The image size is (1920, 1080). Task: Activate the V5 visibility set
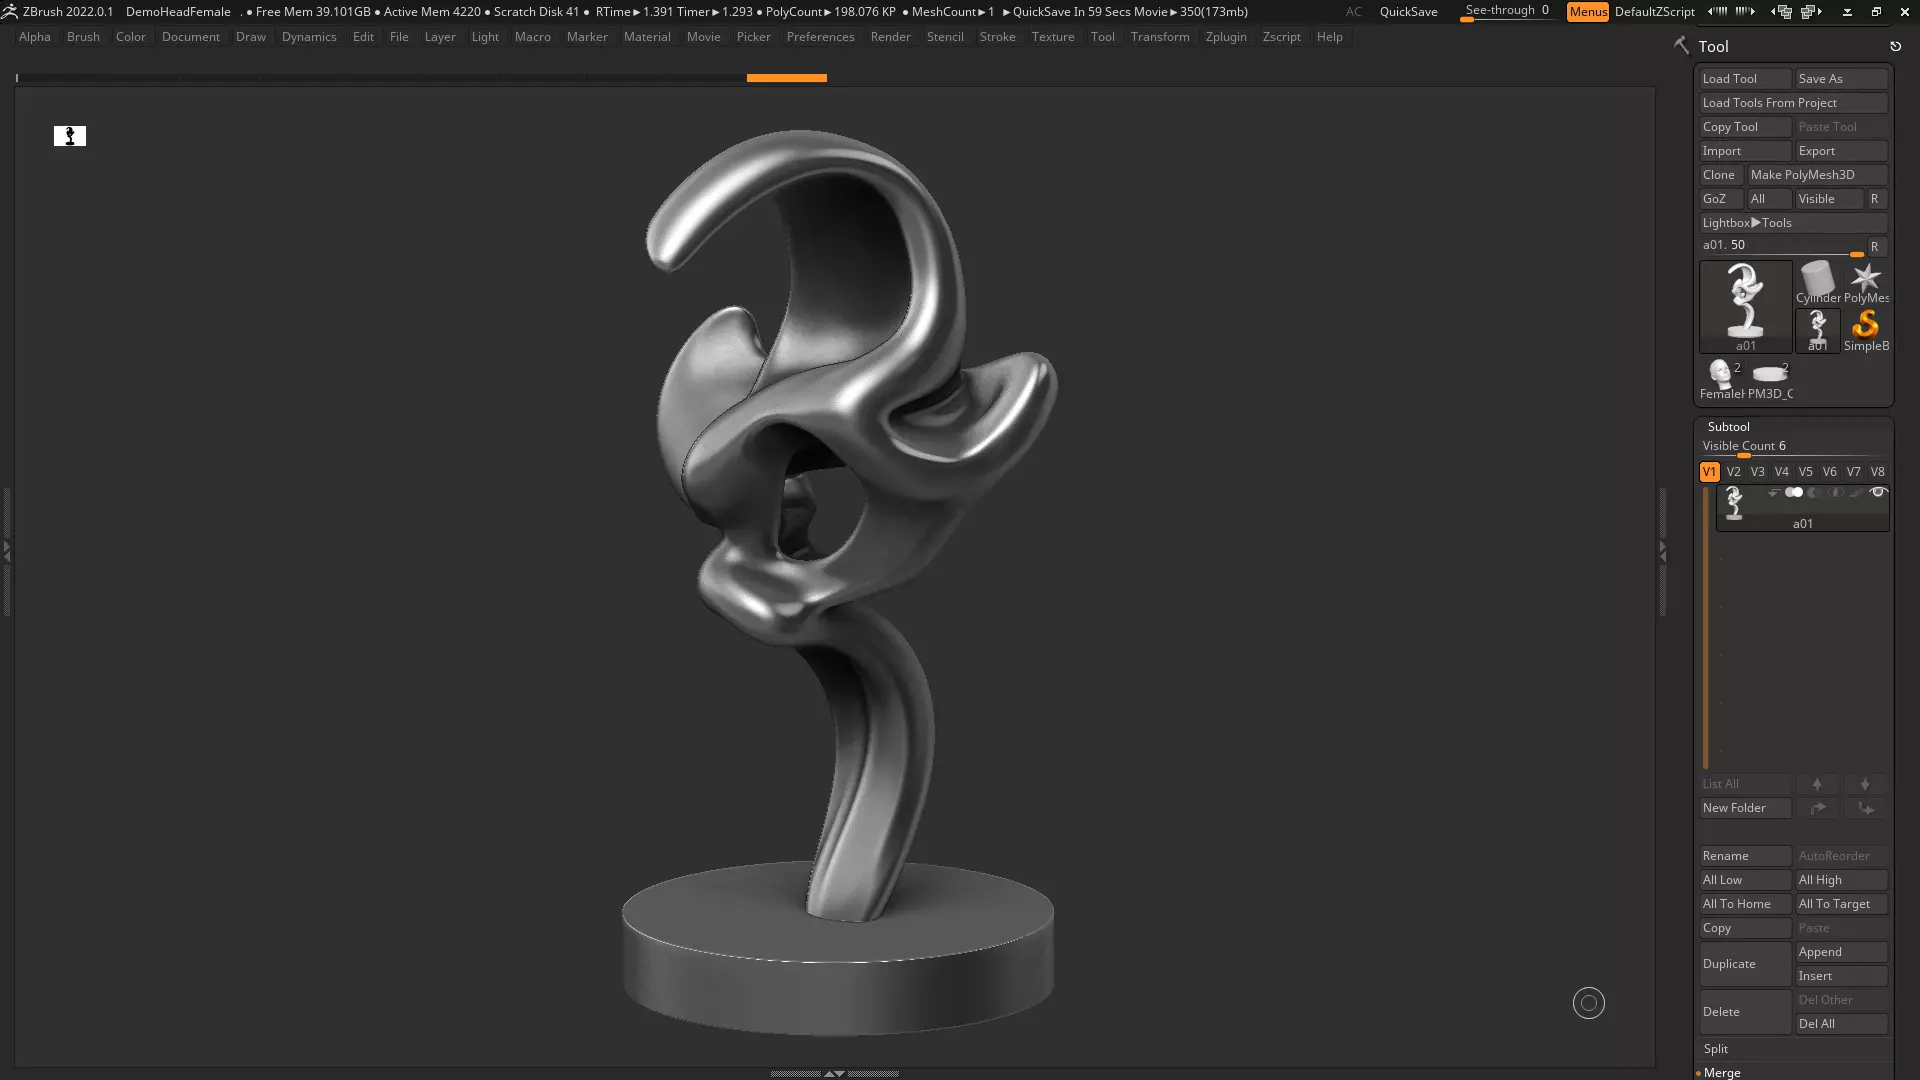[x=1805, y=472]
